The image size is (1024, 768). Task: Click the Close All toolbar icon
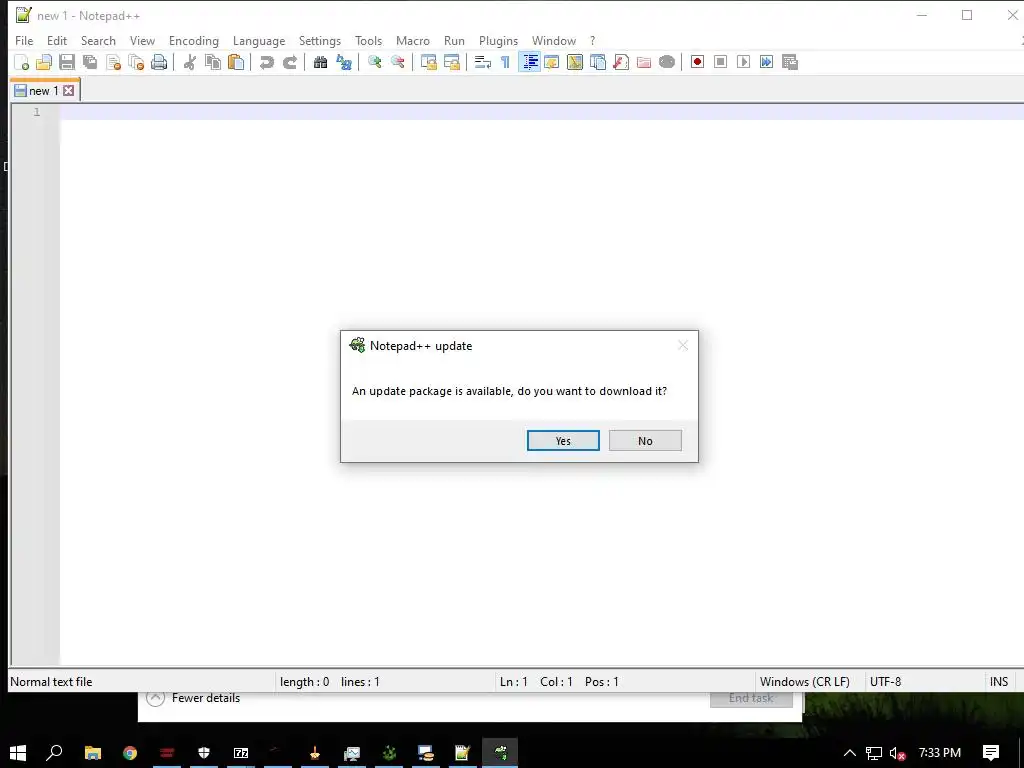pyautogui.click(x=136, y=62)
